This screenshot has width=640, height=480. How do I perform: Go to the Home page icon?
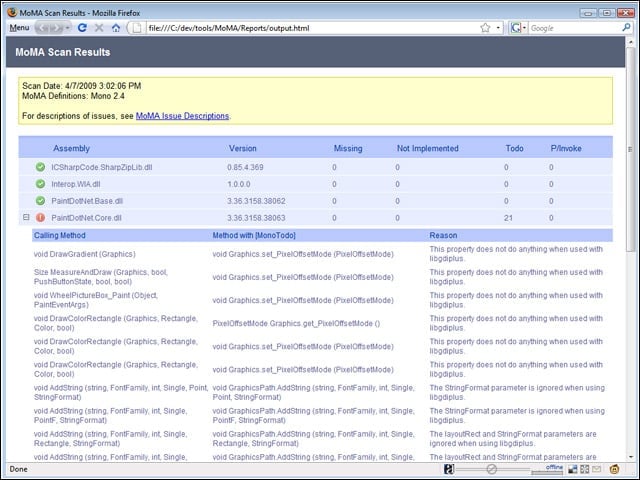point(116,28)
